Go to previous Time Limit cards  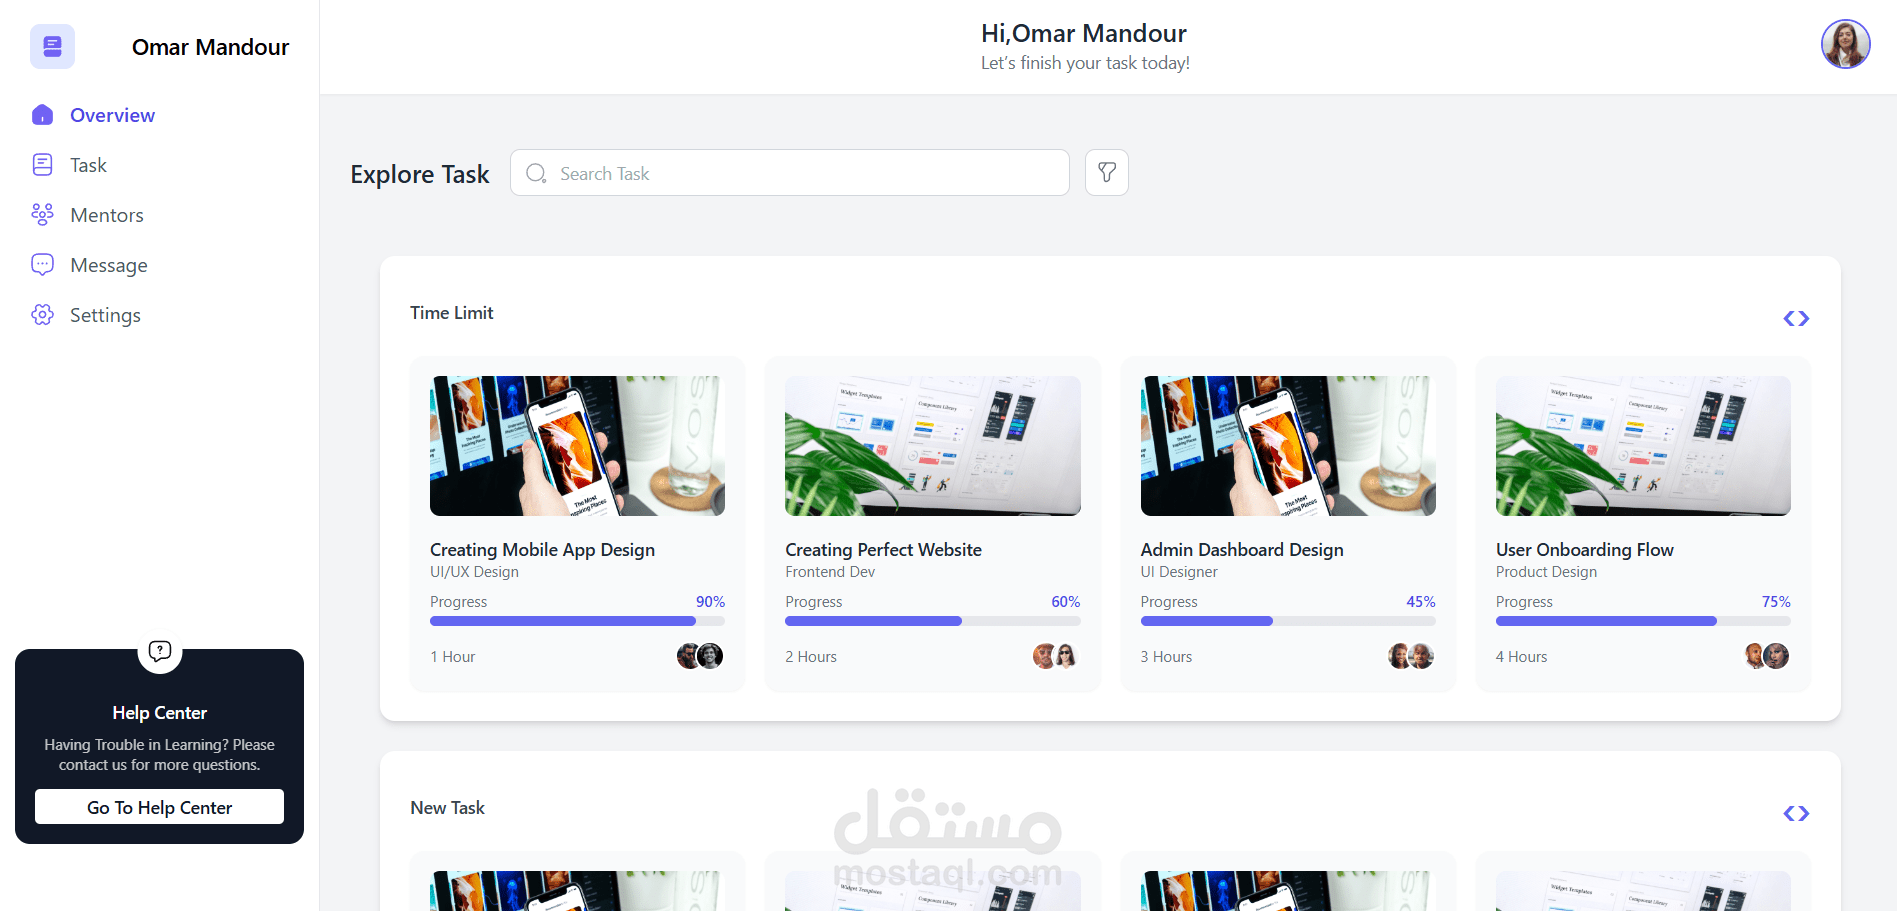click(x=1789, y=318)
